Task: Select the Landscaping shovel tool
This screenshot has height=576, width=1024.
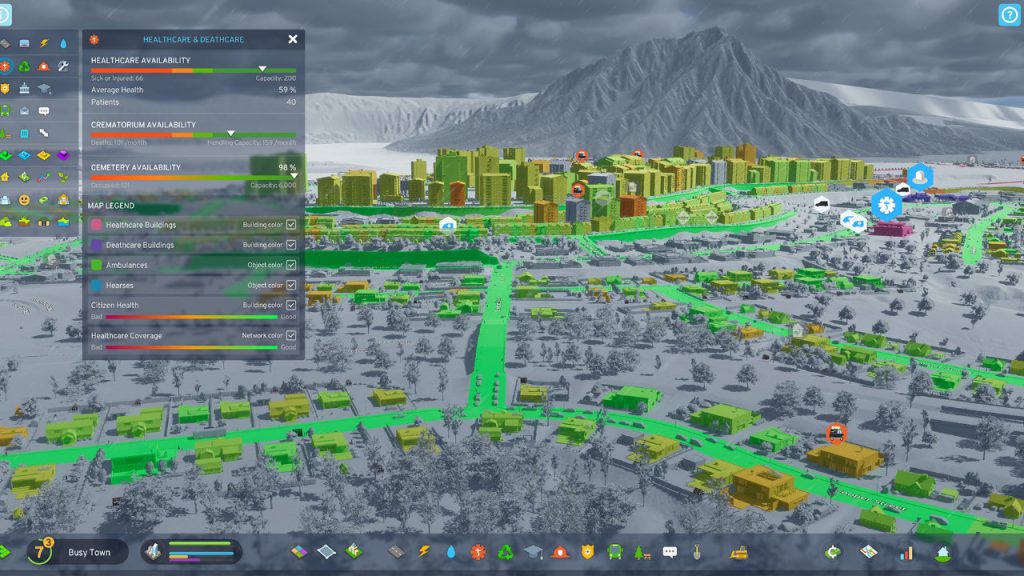Action: point(697,552)
